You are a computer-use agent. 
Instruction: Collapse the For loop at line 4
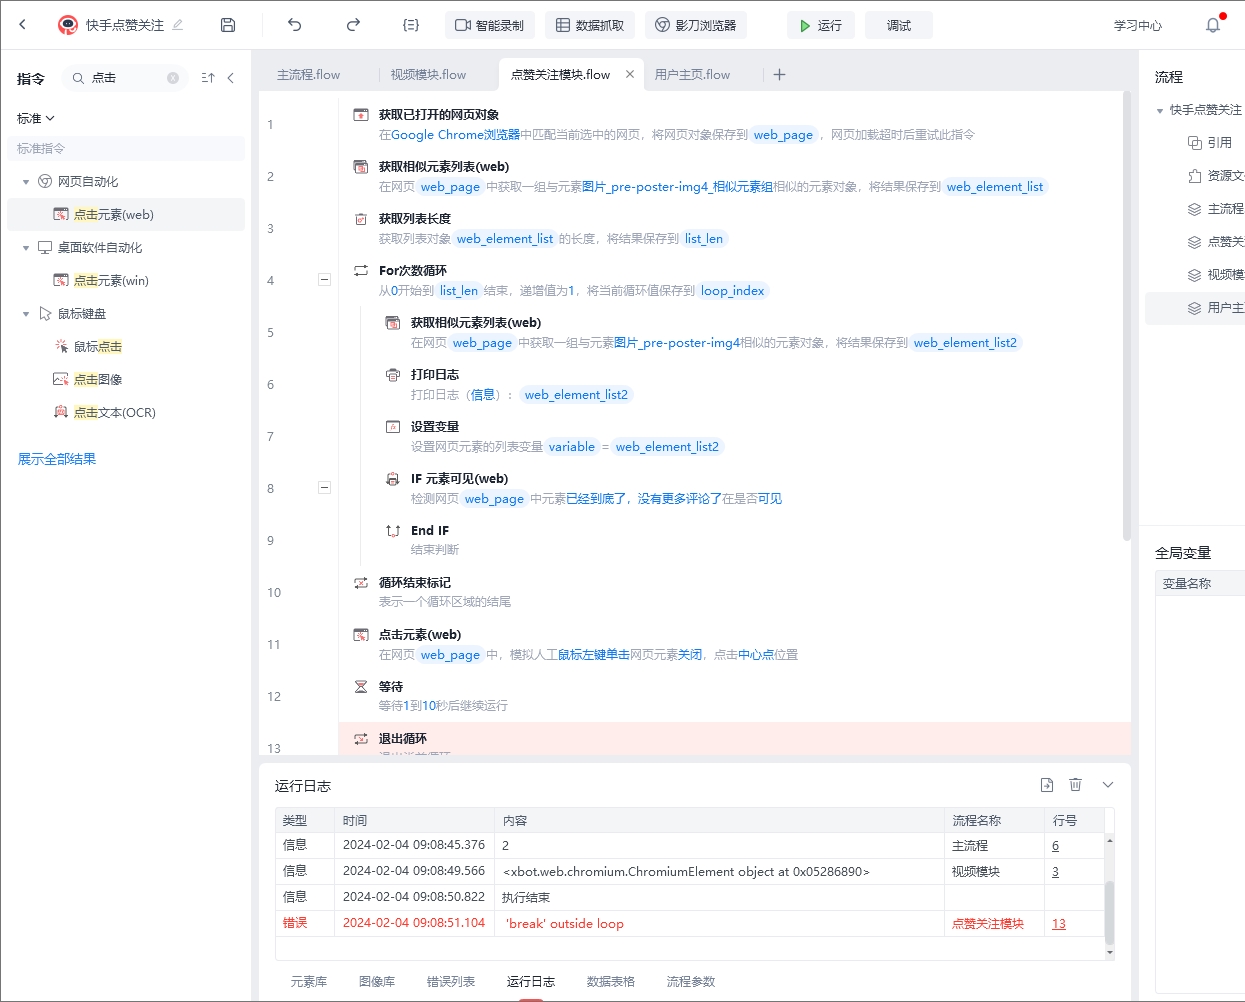pyautogui.click(x=324, y=280)
